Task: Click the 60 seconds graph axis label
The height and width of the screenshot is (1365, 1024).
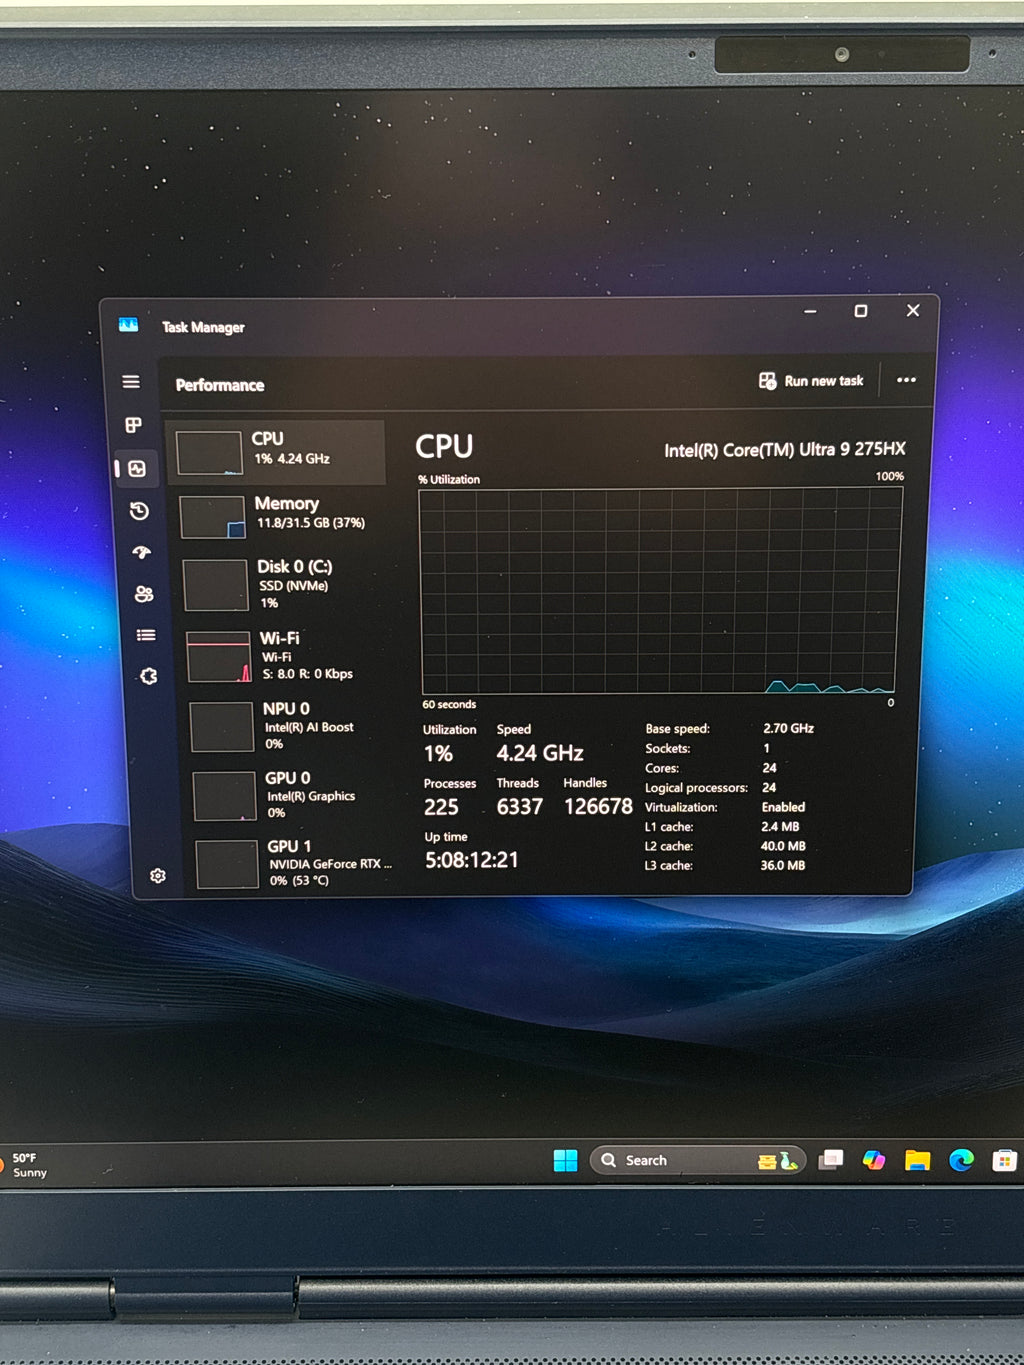Action: click(x=449, y=704)
